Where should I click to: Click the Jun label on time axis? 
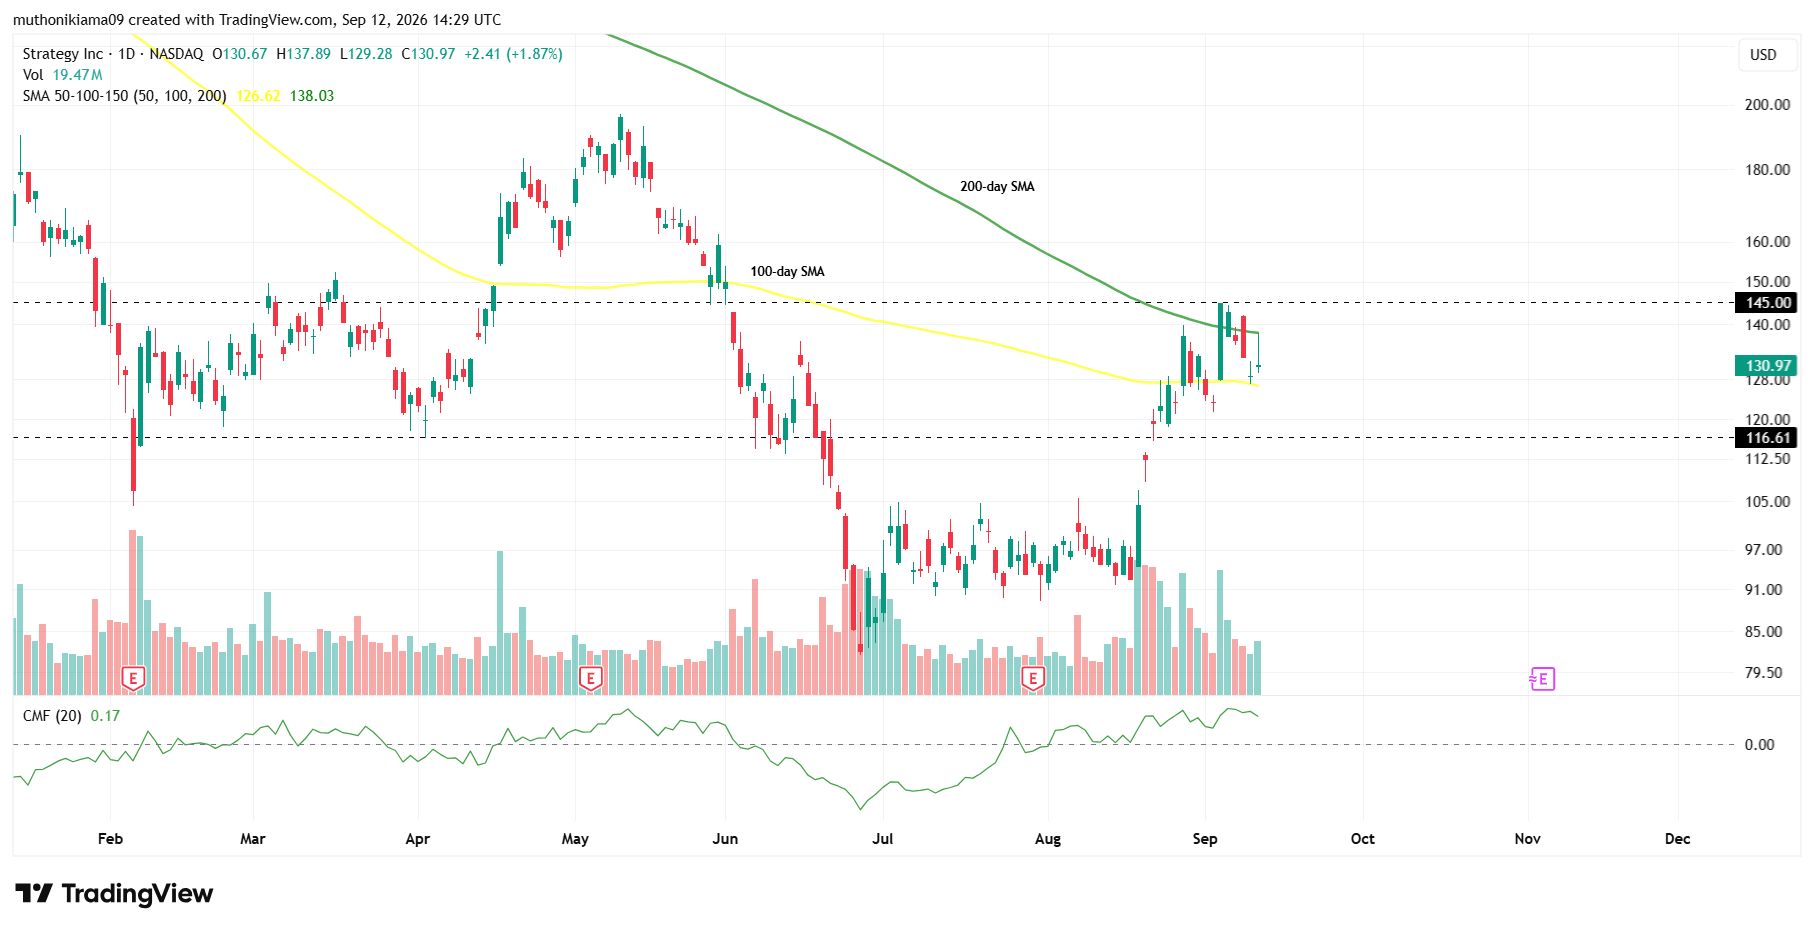pos(725,839)
